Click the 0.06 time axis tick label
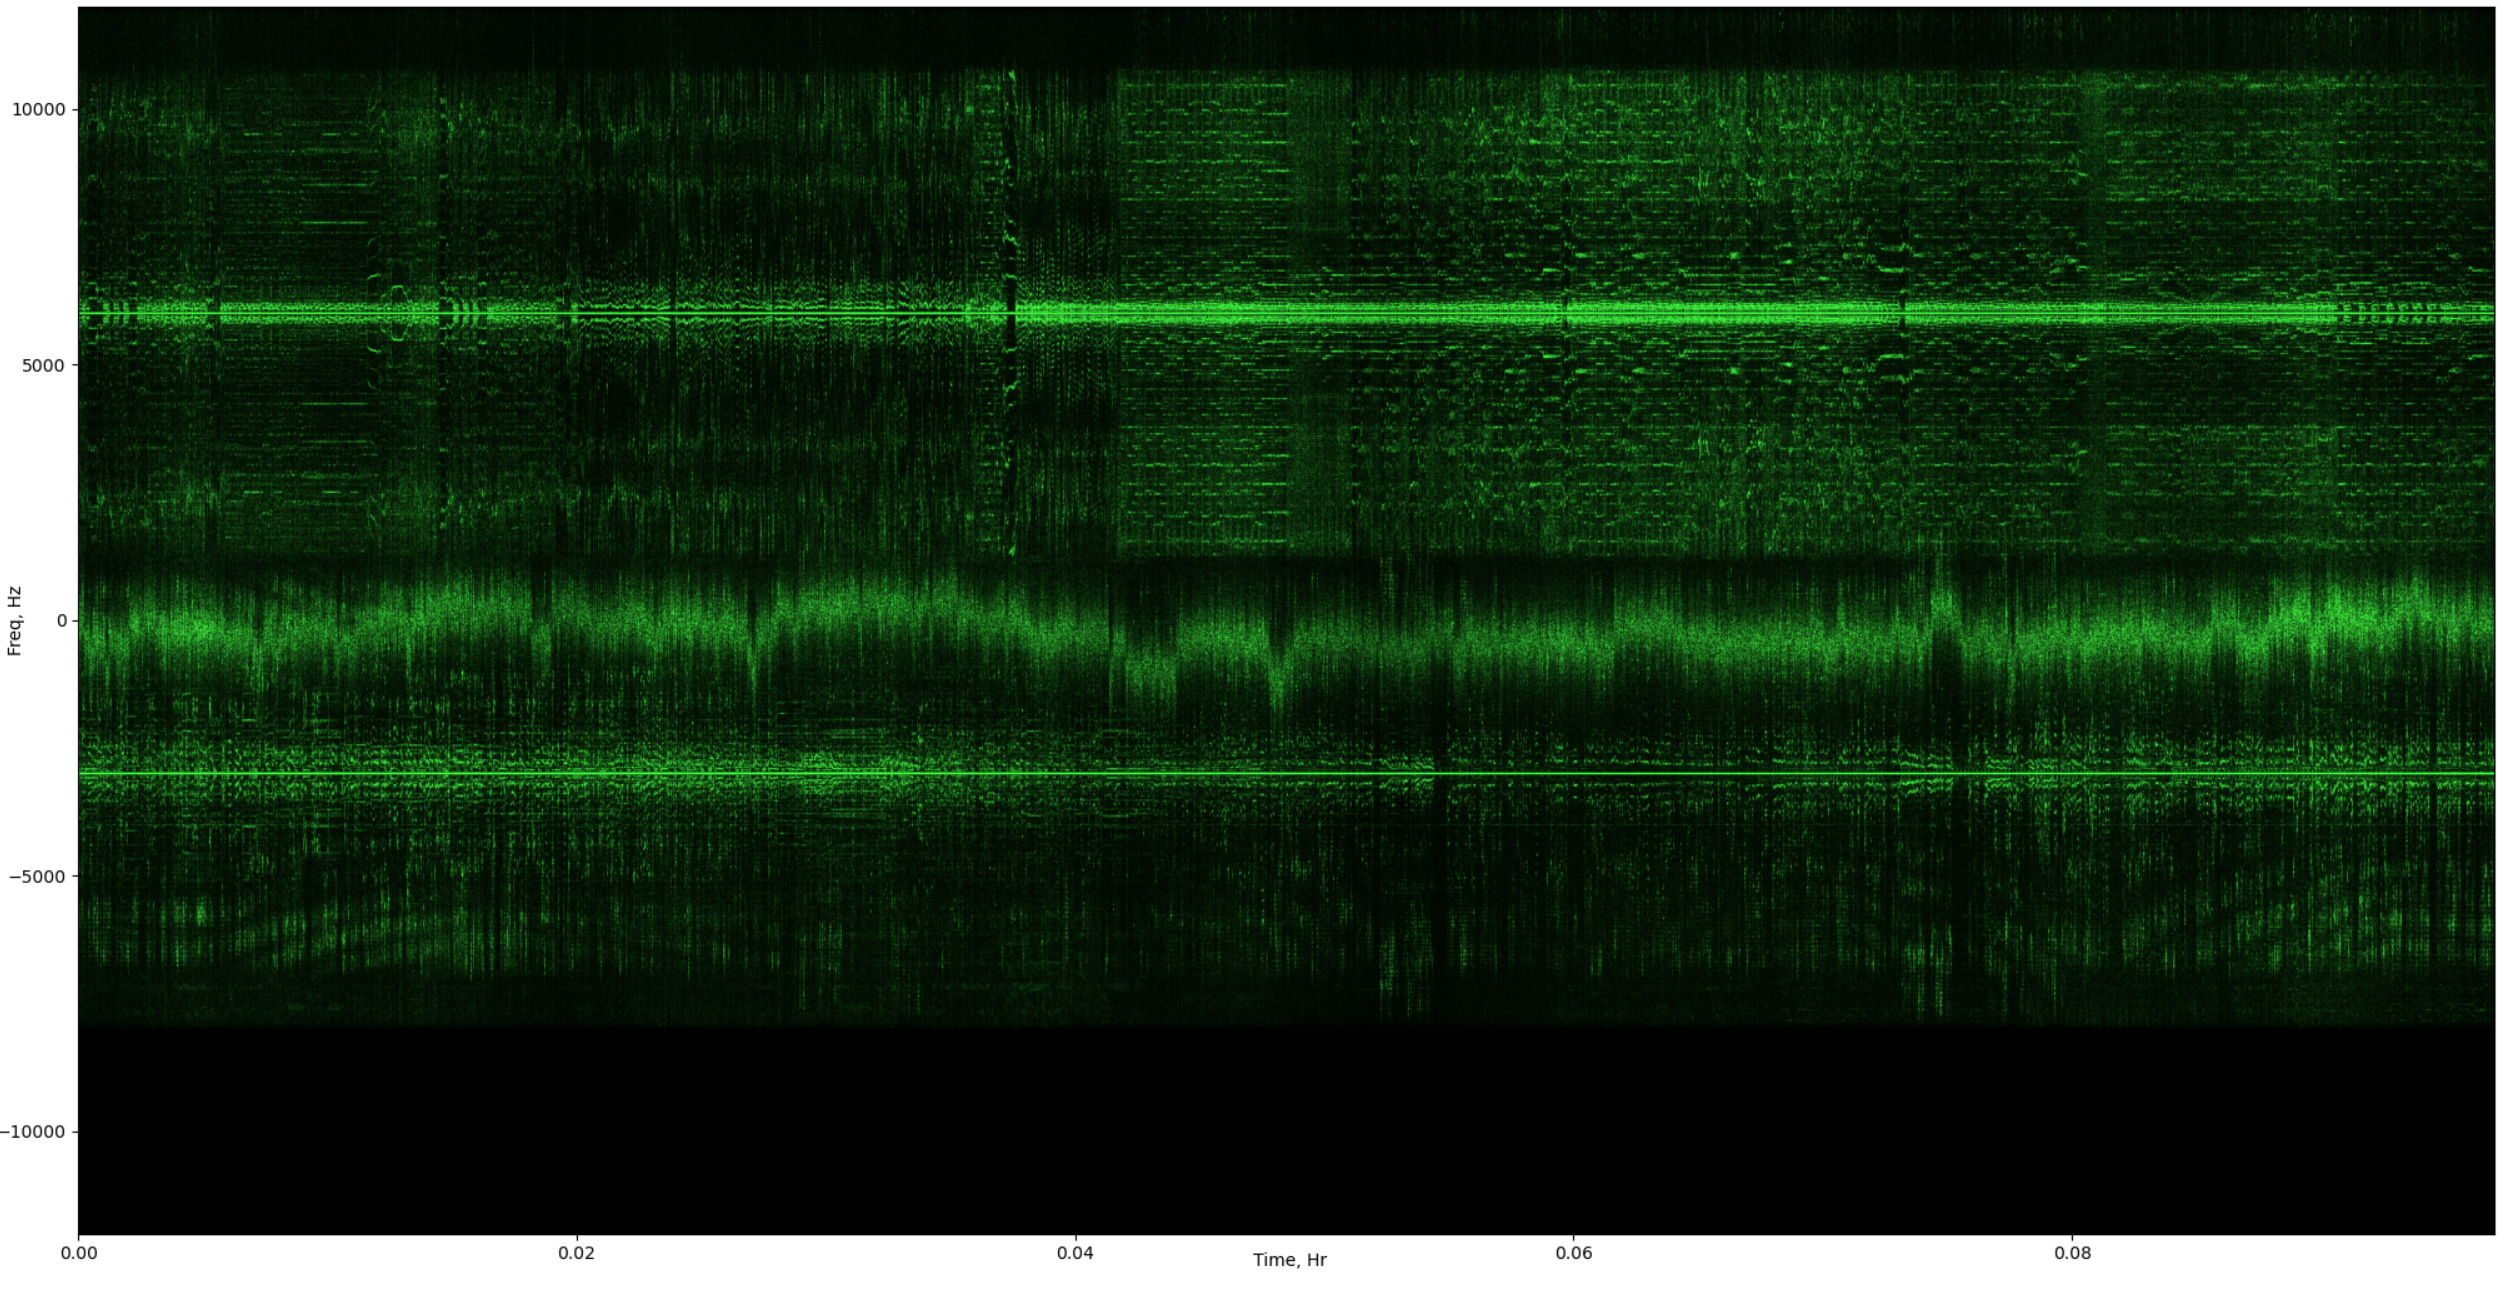 click(1573, 1253)
